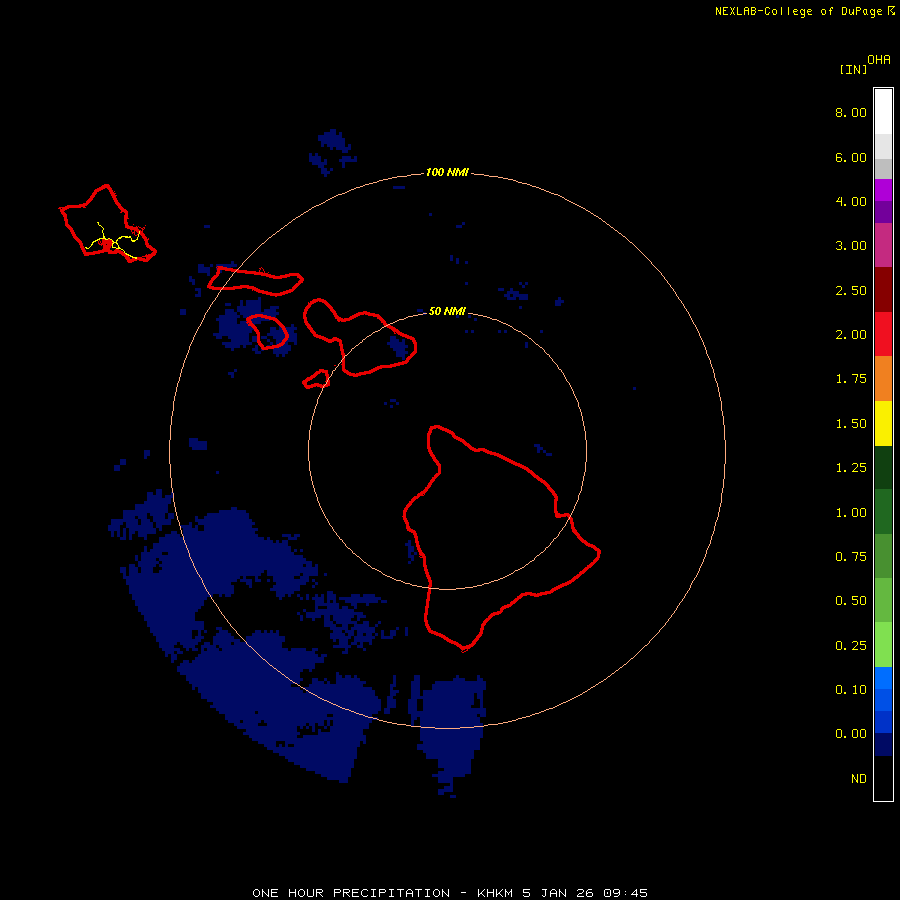Click the dark red 2.50 legend swatch
Screen dimensions: 900x900
[883, 290]
